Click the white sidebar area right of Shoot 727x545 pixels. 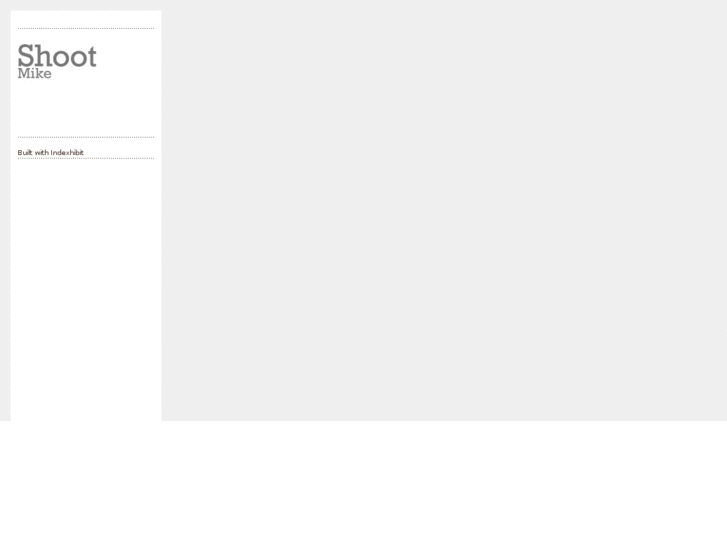128,56
